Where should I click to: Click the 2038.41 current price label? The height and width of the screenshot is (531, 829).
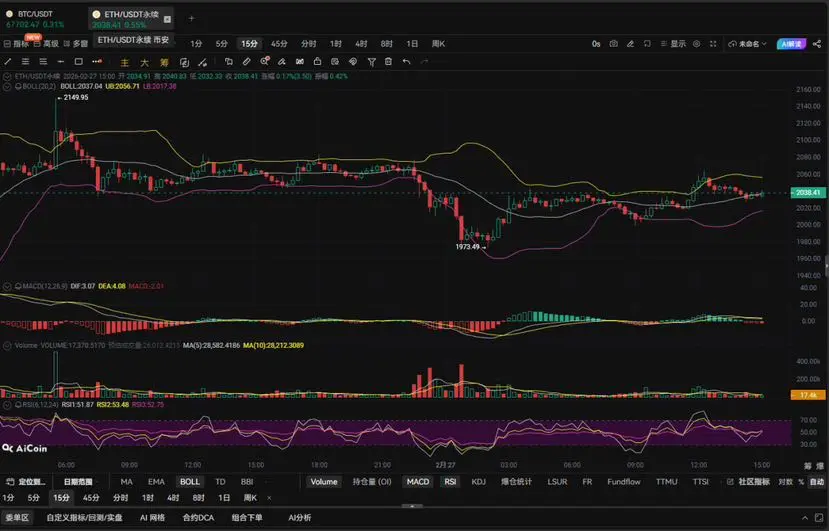point(808,193)
